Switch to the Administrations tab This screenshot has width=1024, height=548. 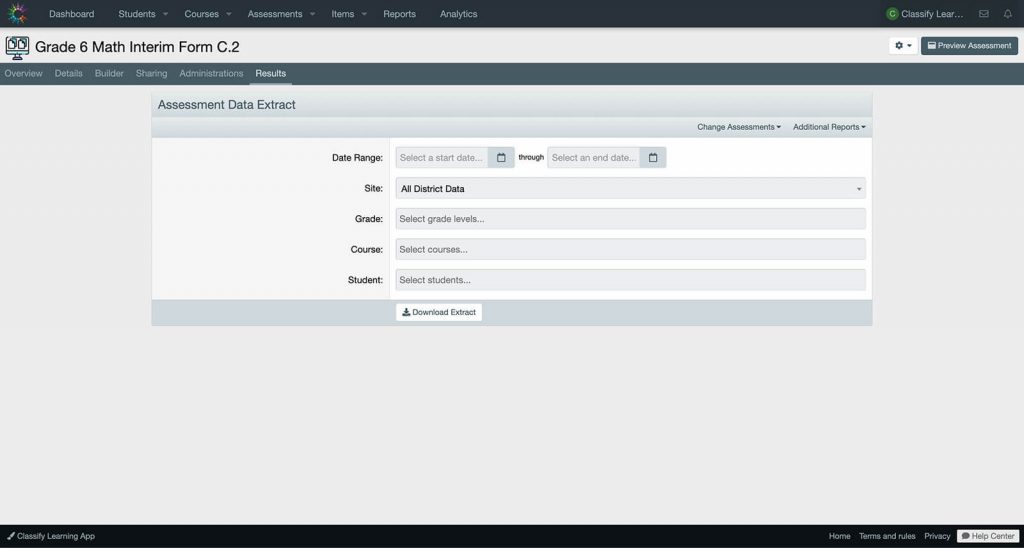tap(211, 73)
